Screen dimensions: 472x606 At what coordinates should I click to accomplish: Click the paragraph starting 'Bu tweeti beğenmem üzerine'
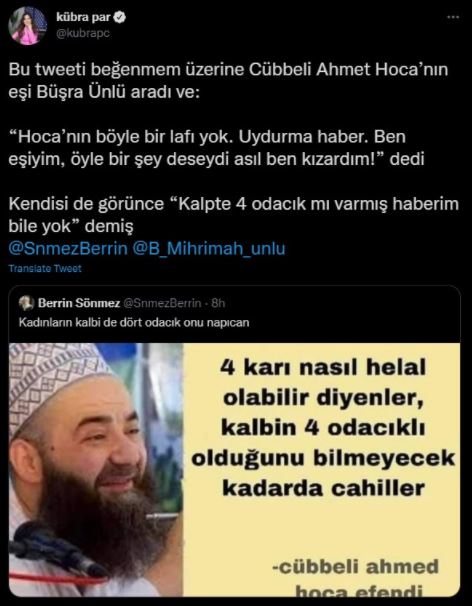click(x=228, y=82)
